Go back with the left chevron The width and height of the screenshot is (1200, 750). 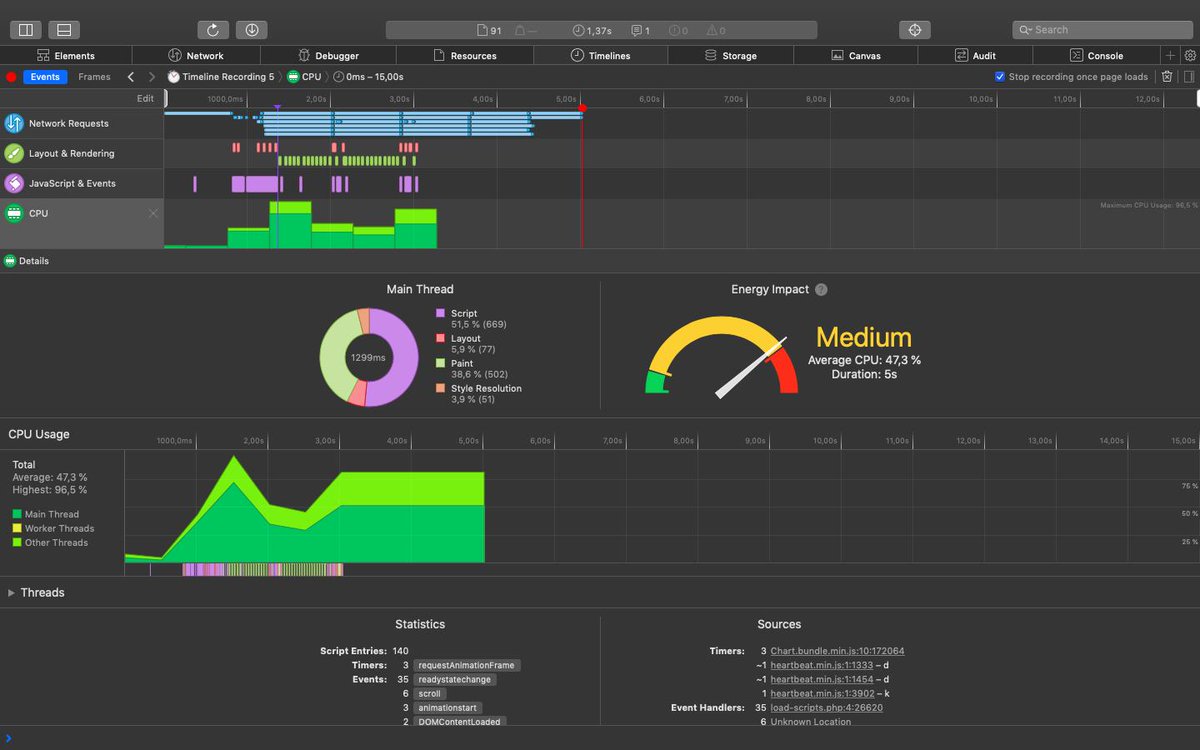coord(131,77)
